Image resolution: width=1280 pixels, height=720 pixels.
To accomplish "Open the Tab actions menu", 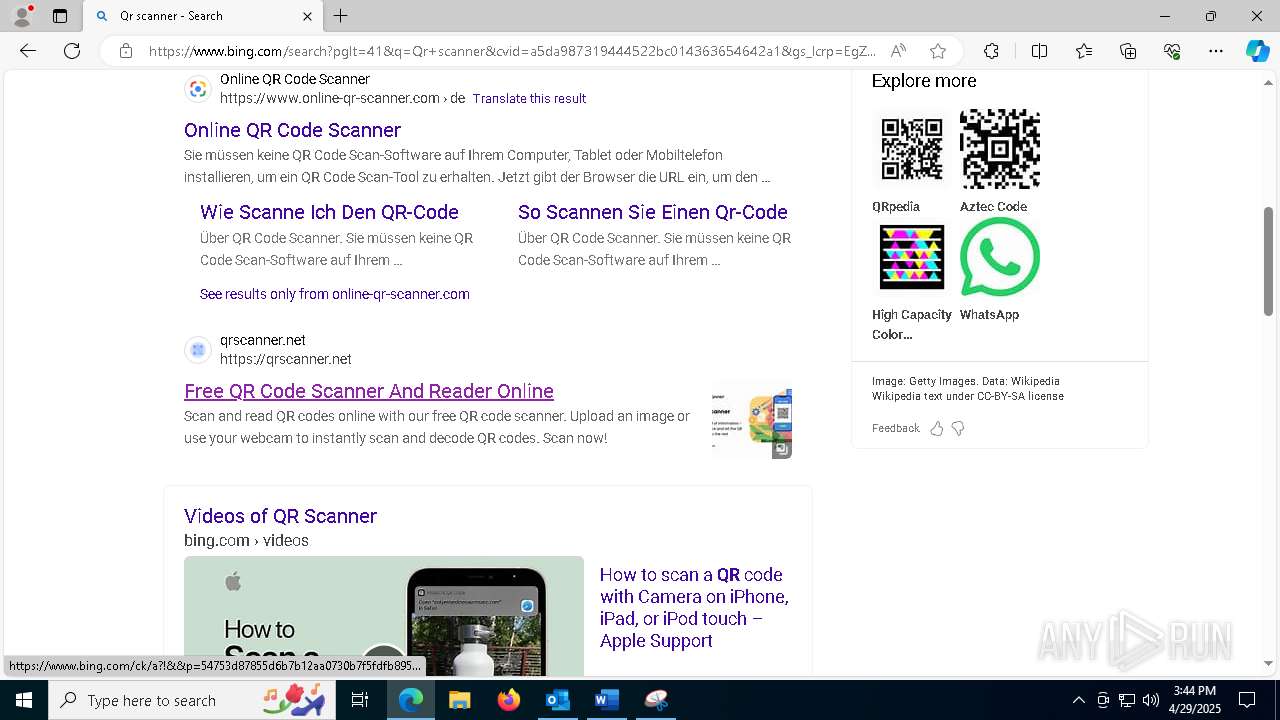I will click(60, 16).
